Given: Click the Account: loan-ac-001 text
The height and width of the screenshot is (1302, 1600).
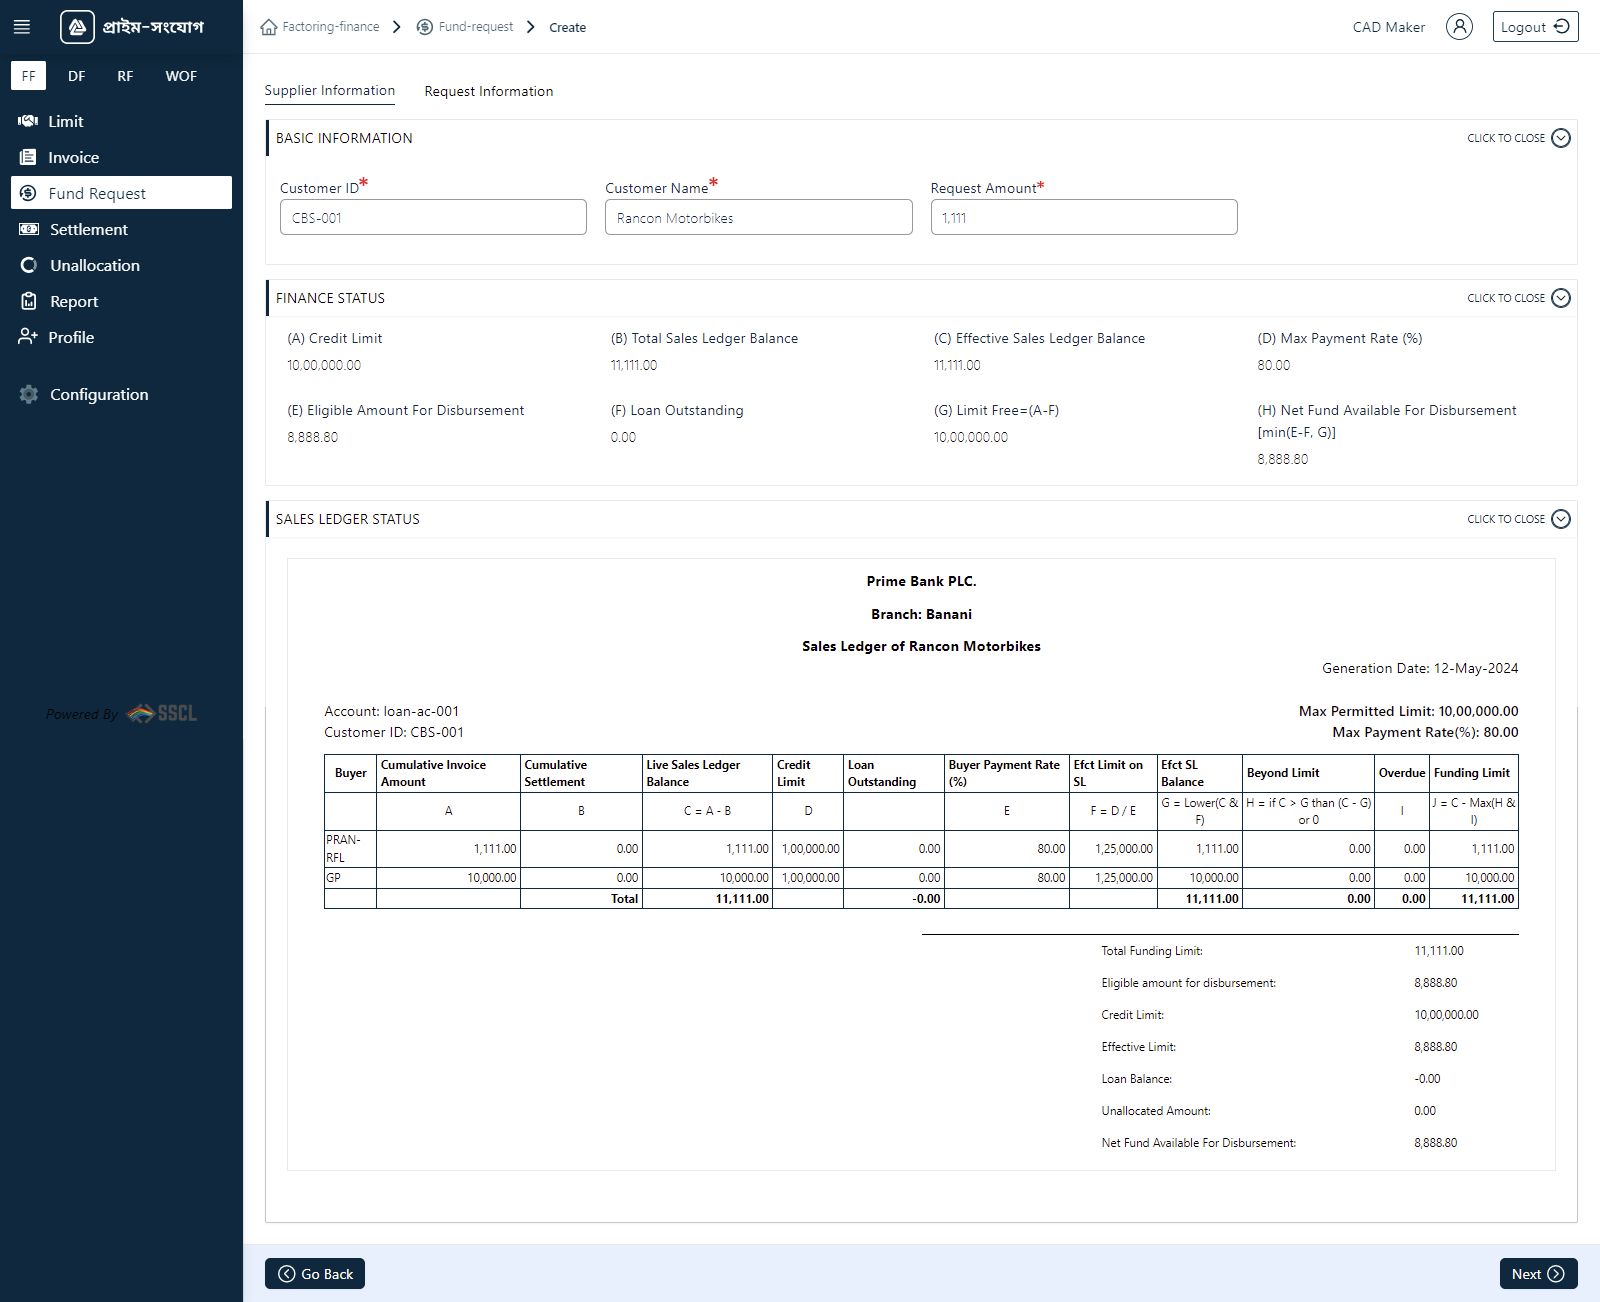Looking at the screenshot, I should point(391,711).
